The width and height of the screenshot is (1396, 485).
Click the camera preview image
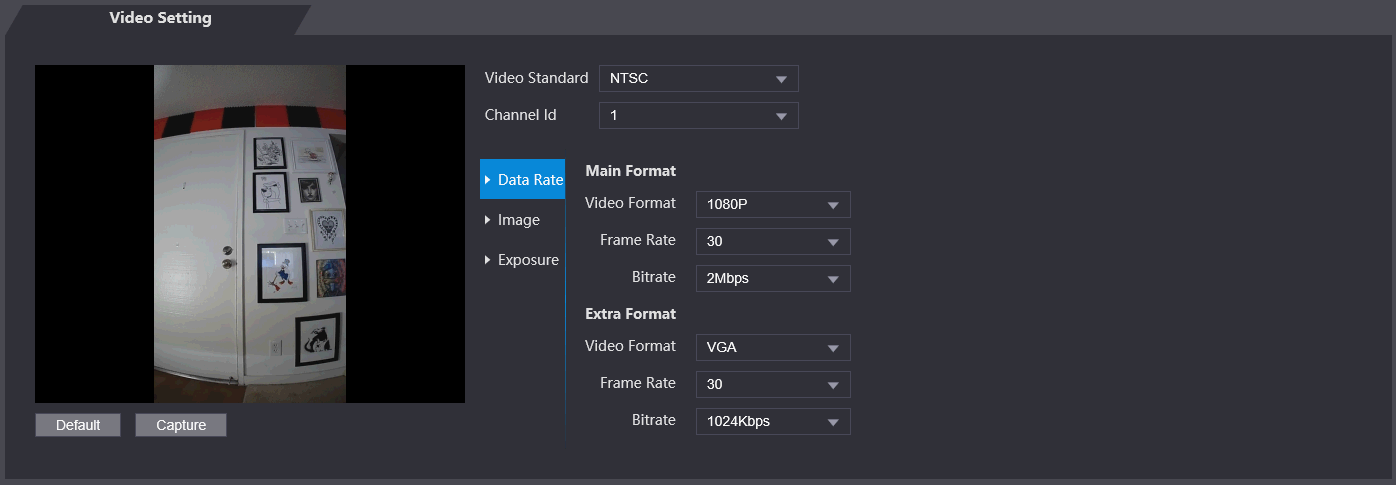(250, 234)
